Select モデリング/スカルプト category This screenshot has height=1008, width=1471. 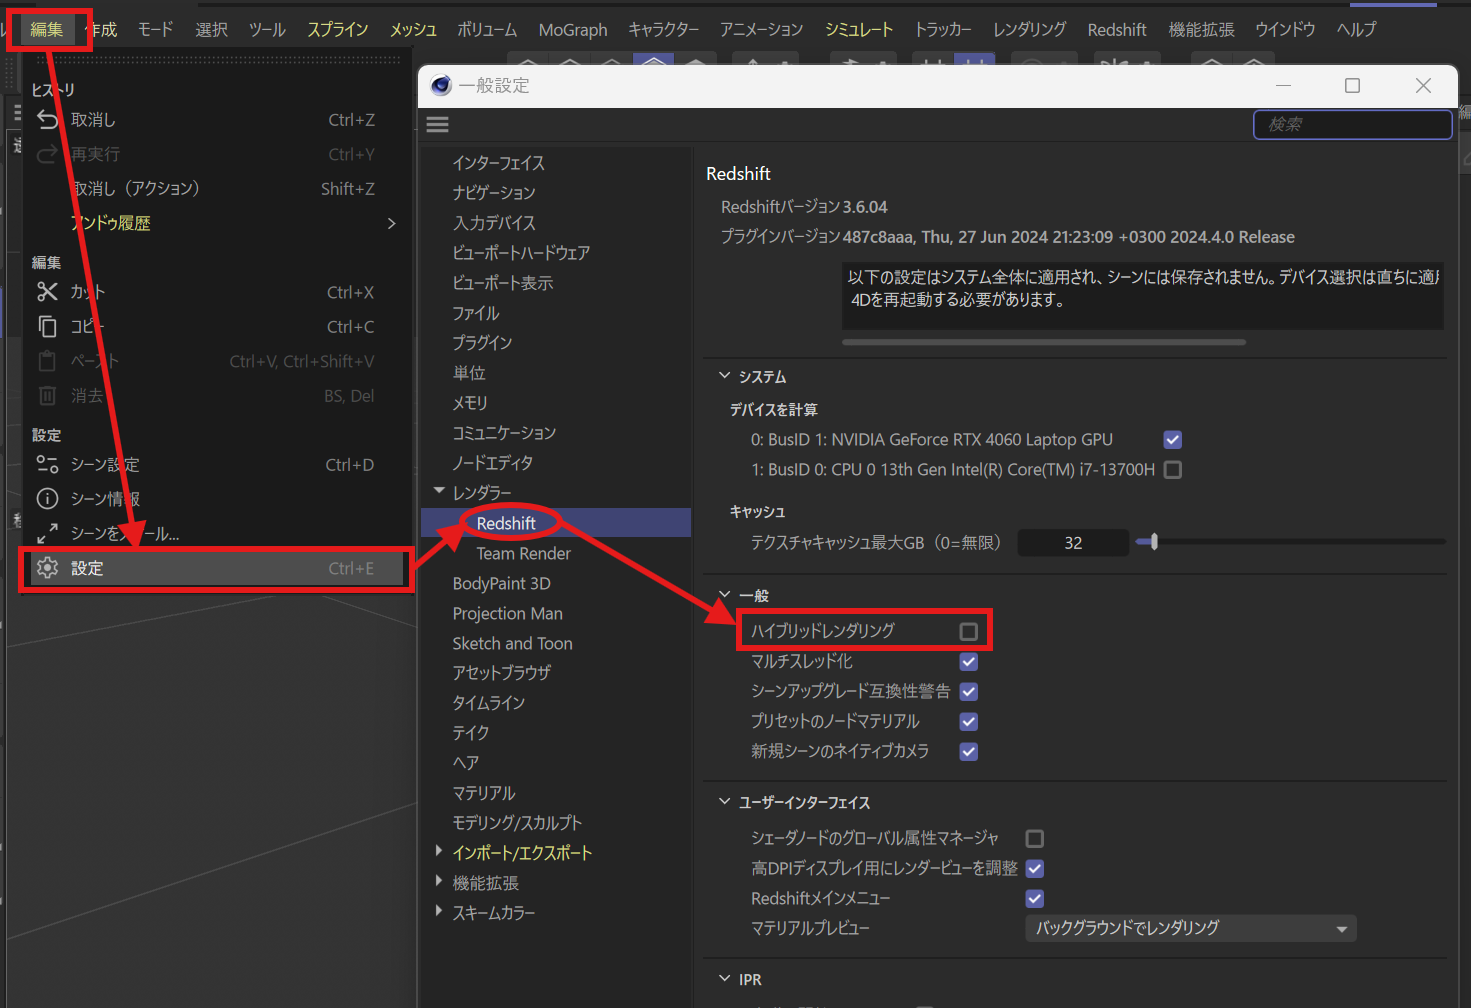point(517,823)
